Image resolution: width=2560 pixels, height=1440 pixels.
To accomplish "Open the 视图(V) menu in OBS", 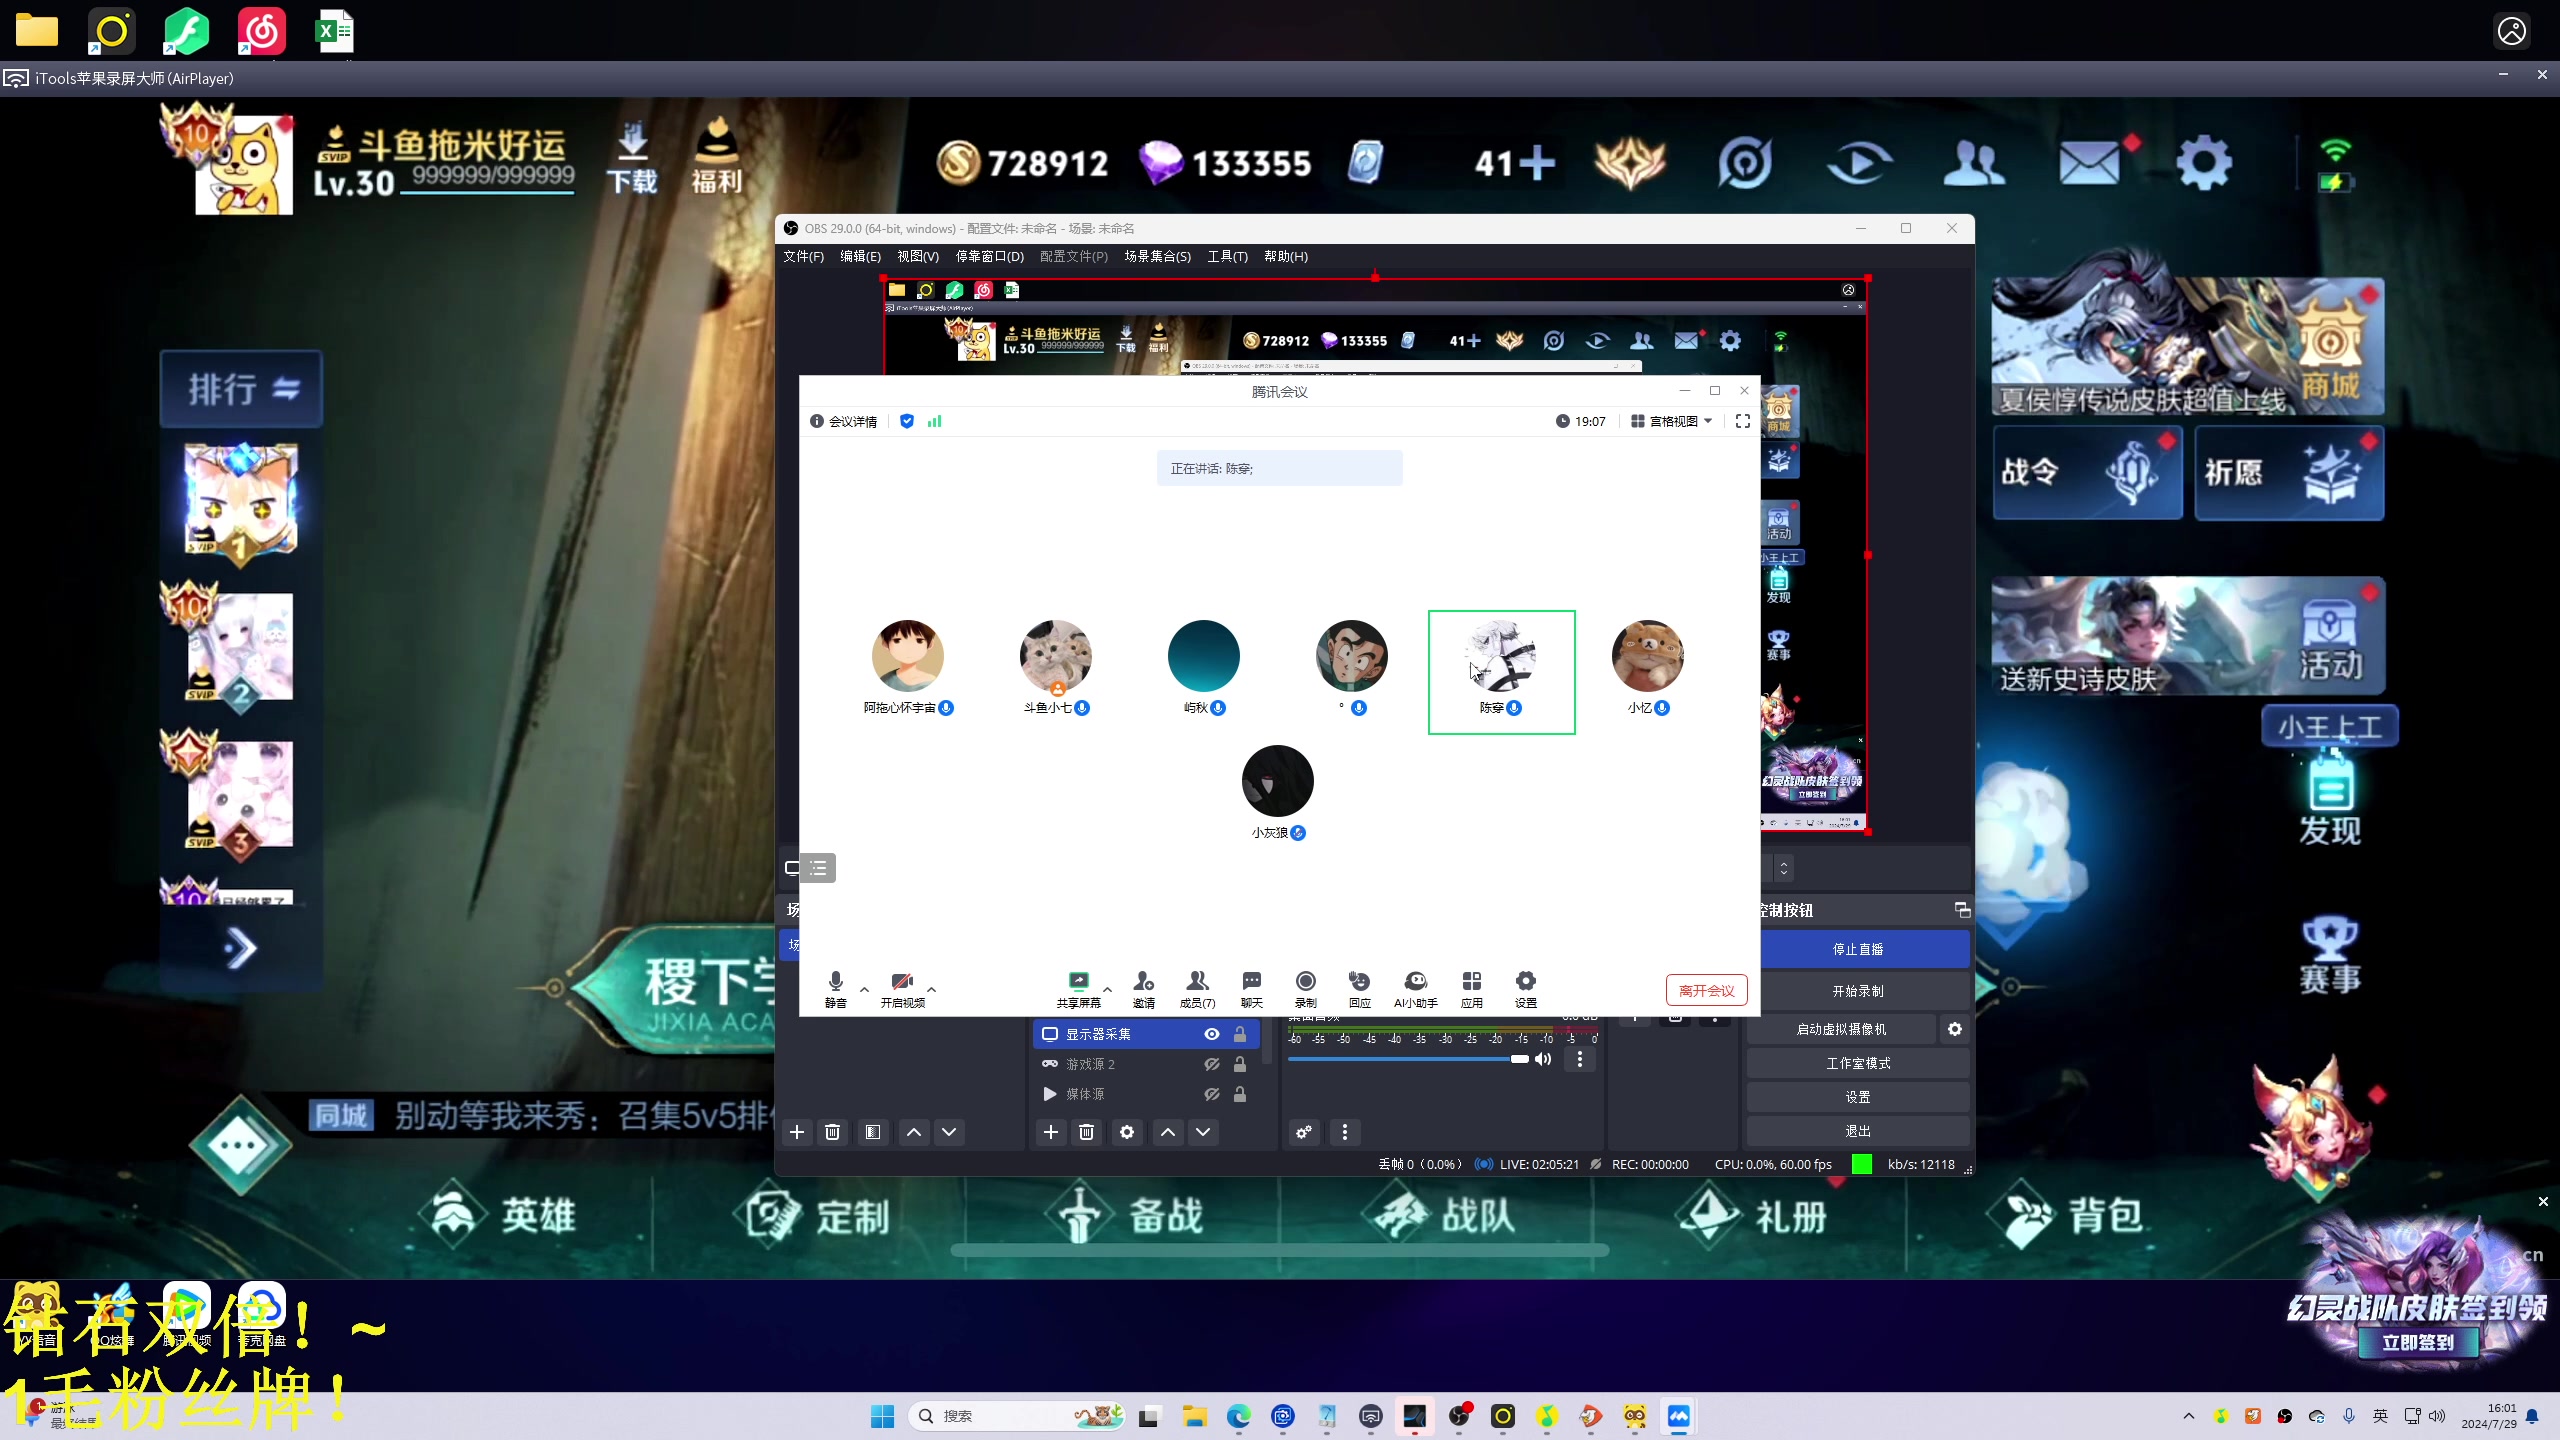I will 918,256.
